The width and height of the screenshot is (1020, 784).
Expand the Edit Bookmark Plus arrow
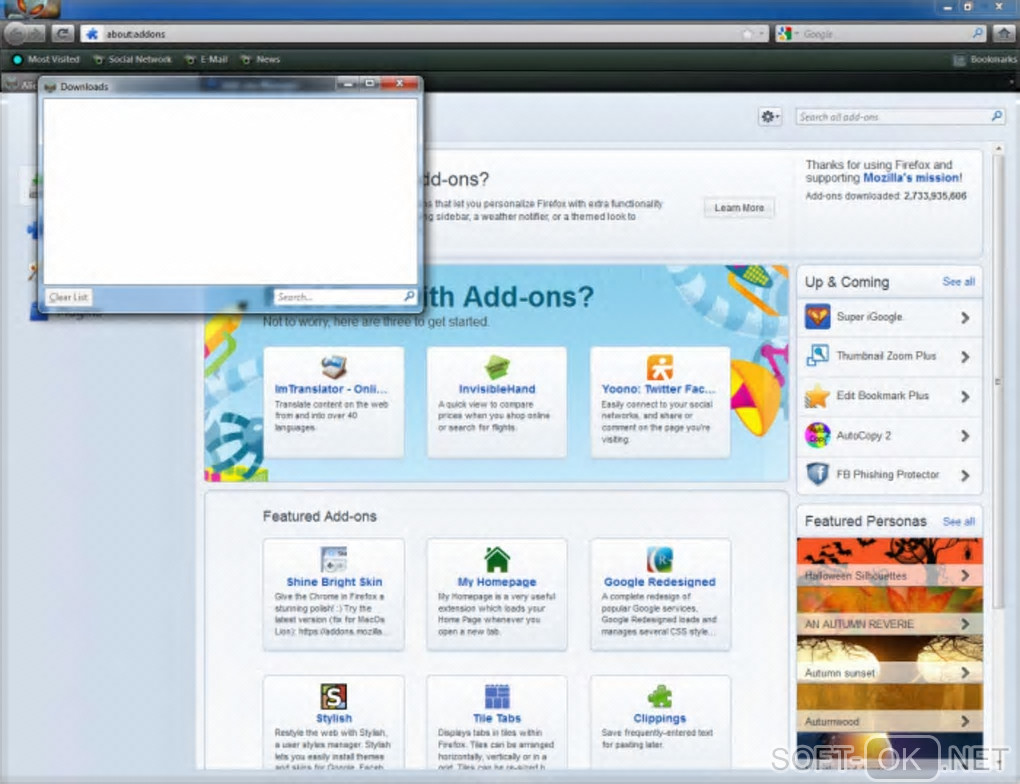965,396
